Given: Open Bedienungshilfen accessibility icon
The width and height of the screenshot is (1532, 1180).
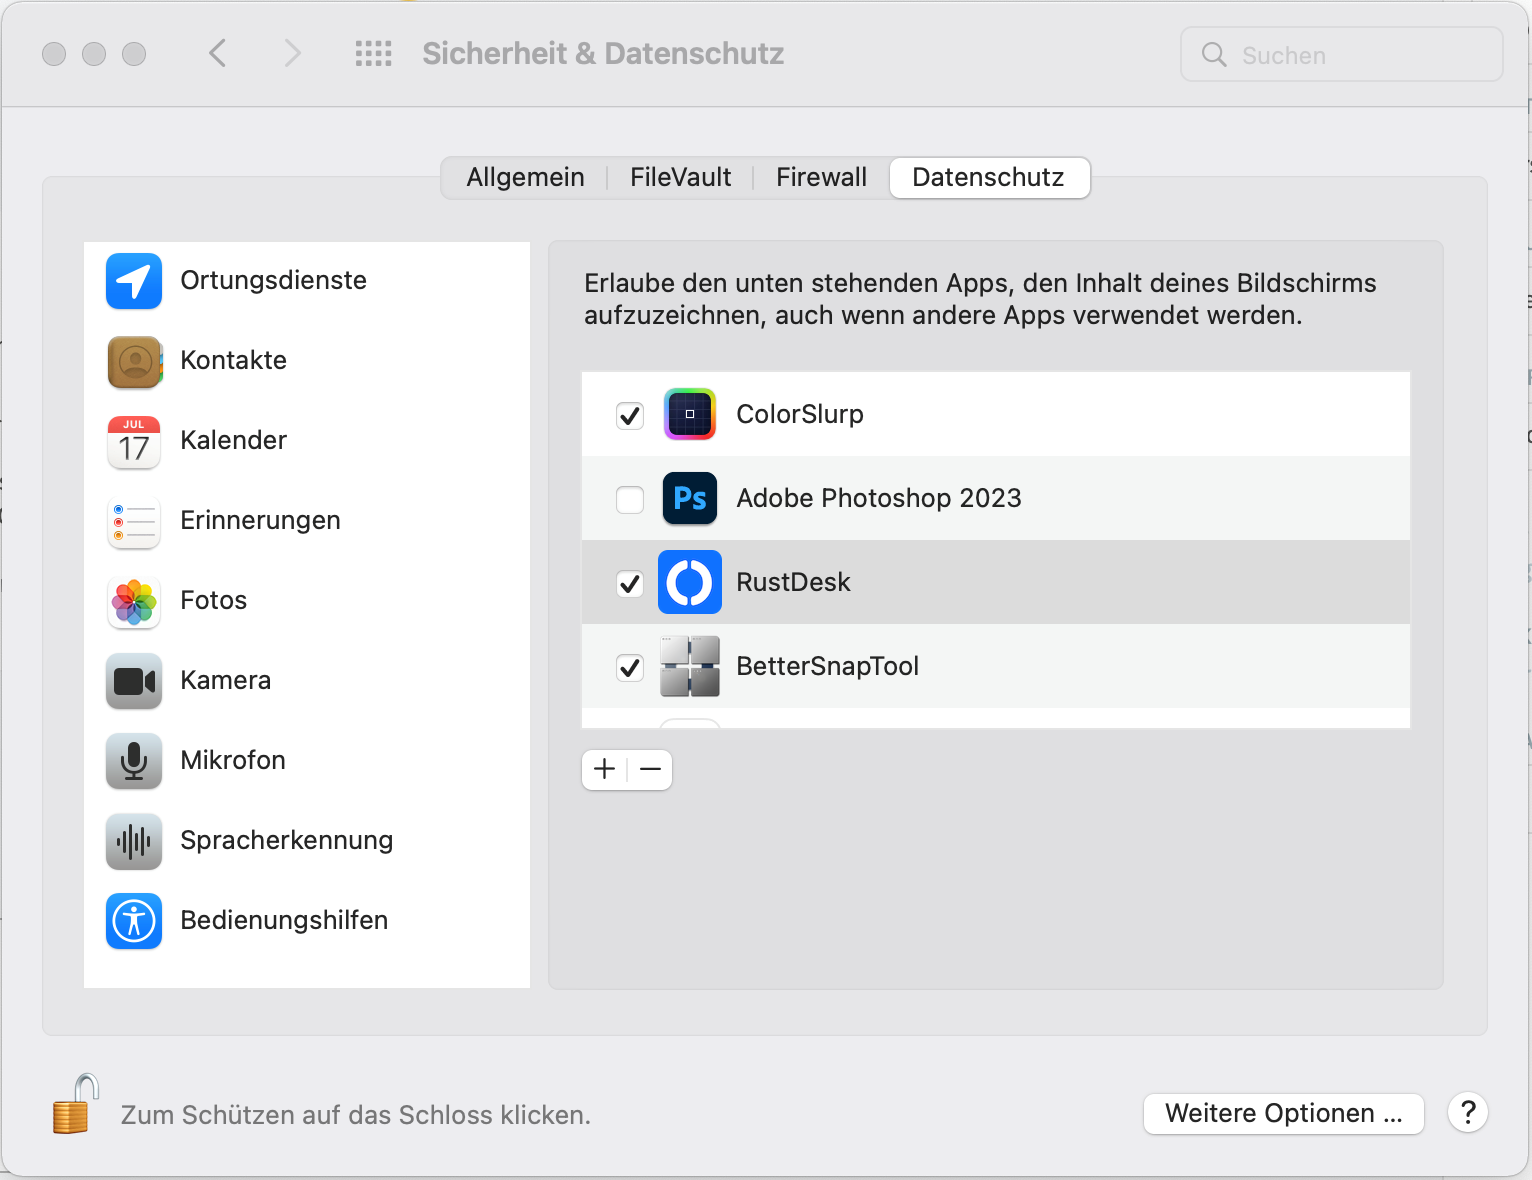Looking at the screenshot, I should [x=134, y=921].
